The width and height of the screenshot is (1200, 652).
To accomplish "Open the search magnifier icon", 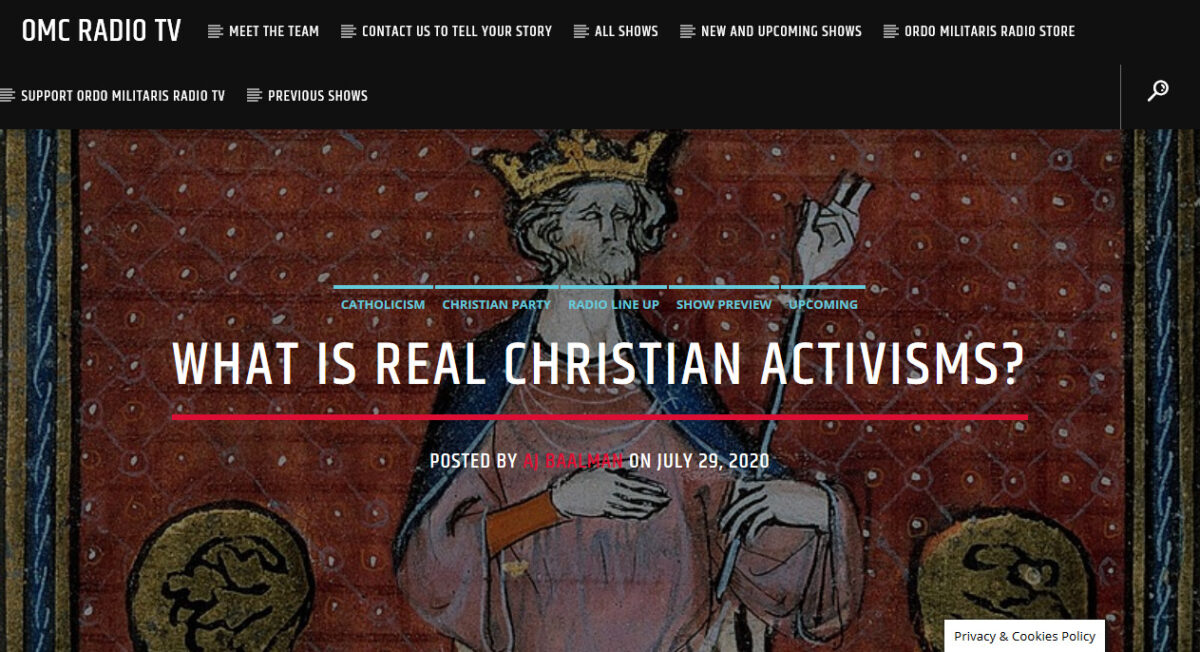I will click(1158, 91).
